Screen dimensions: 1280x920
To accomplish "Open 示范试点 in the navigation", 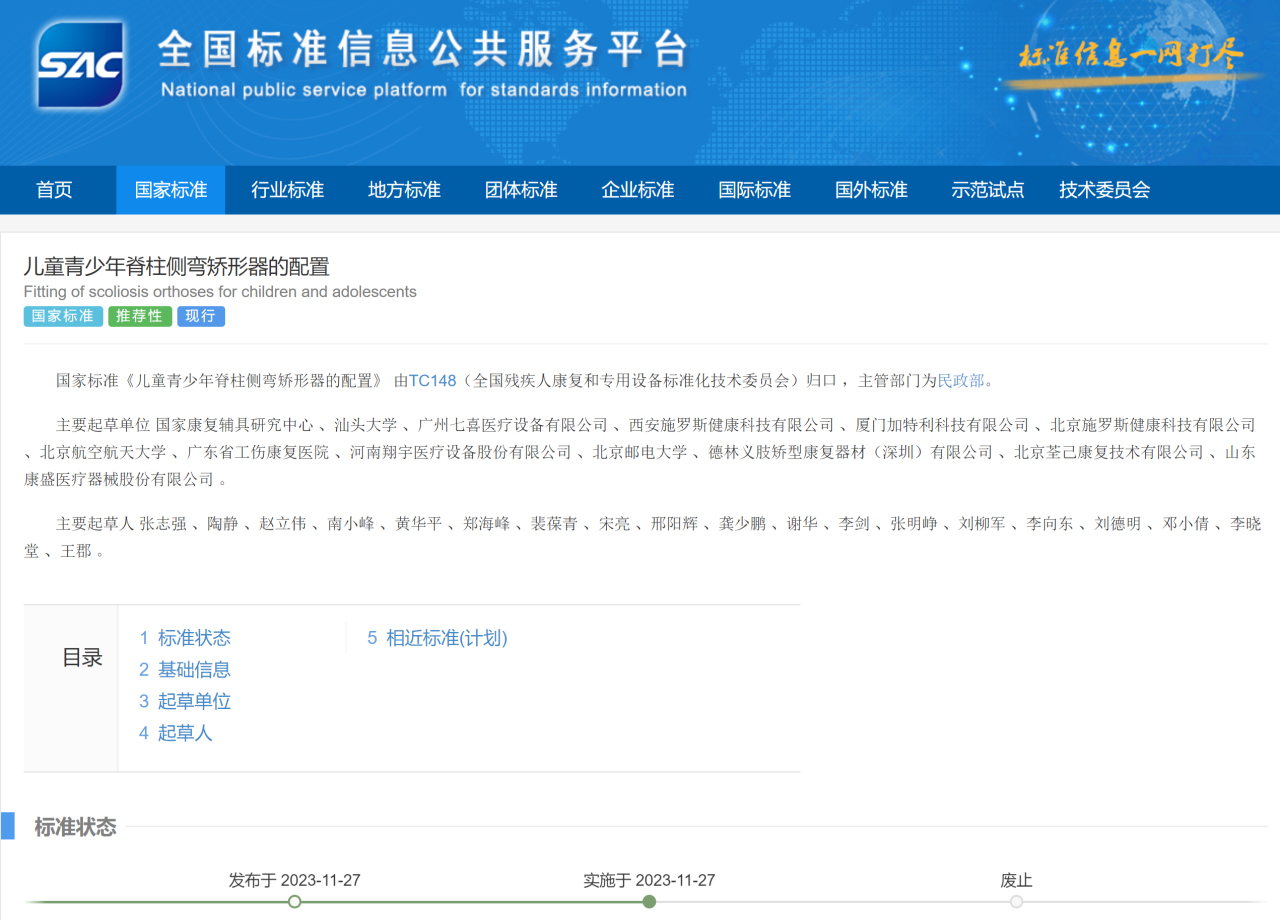I will pyautogui.click(x=988, y=190).
